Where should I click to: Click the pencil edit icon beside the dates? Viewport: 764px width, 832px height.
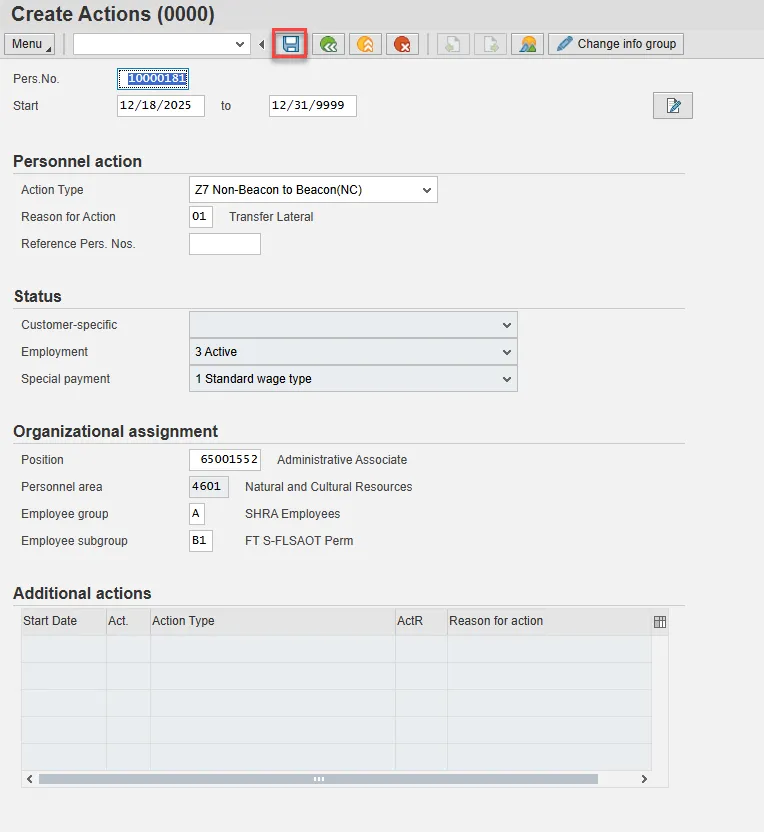(673, 106)
